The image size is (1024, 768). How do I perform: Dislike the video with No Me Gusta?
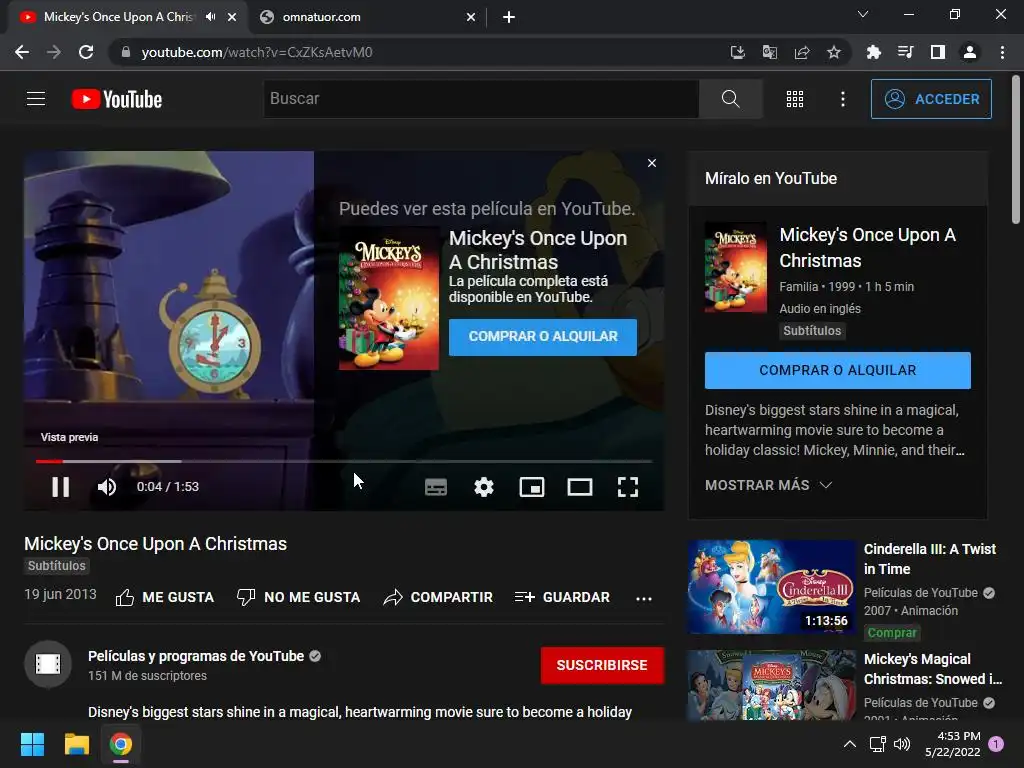pyautogui.click(x=298, y=598)
